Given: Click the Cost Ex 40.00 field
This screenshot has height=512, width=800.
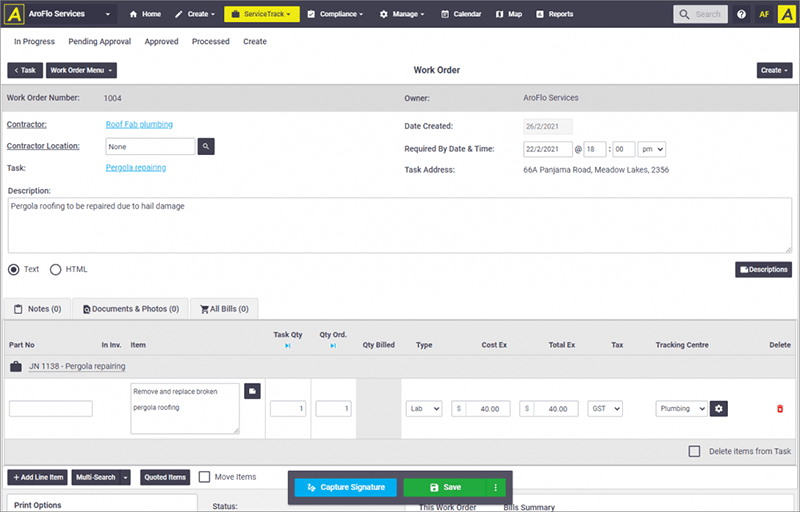Looking at the screenshot, I should click(481, 408).
